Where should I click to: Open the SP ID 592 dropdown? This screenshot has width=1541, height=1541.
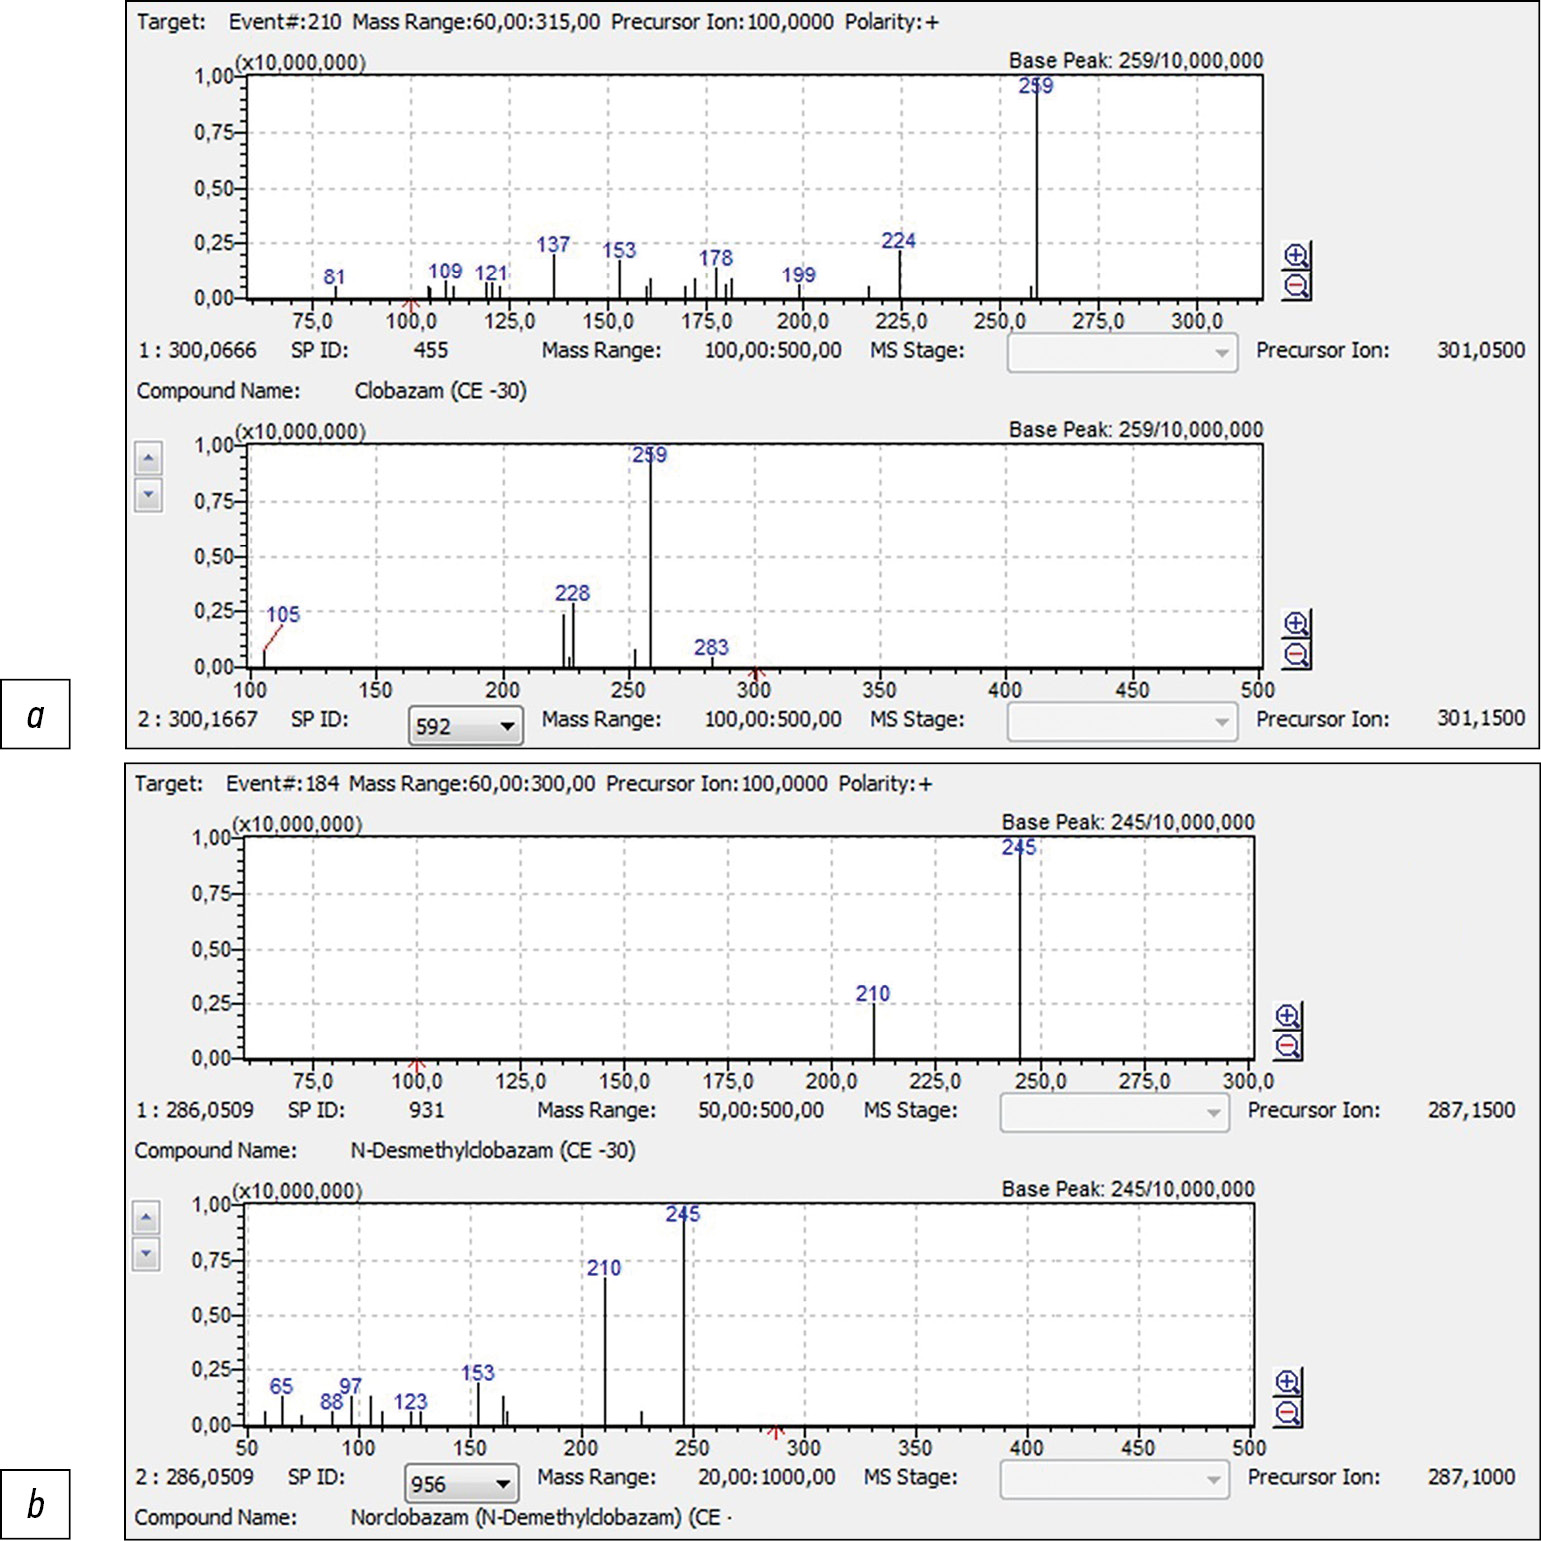coord(506,726)
